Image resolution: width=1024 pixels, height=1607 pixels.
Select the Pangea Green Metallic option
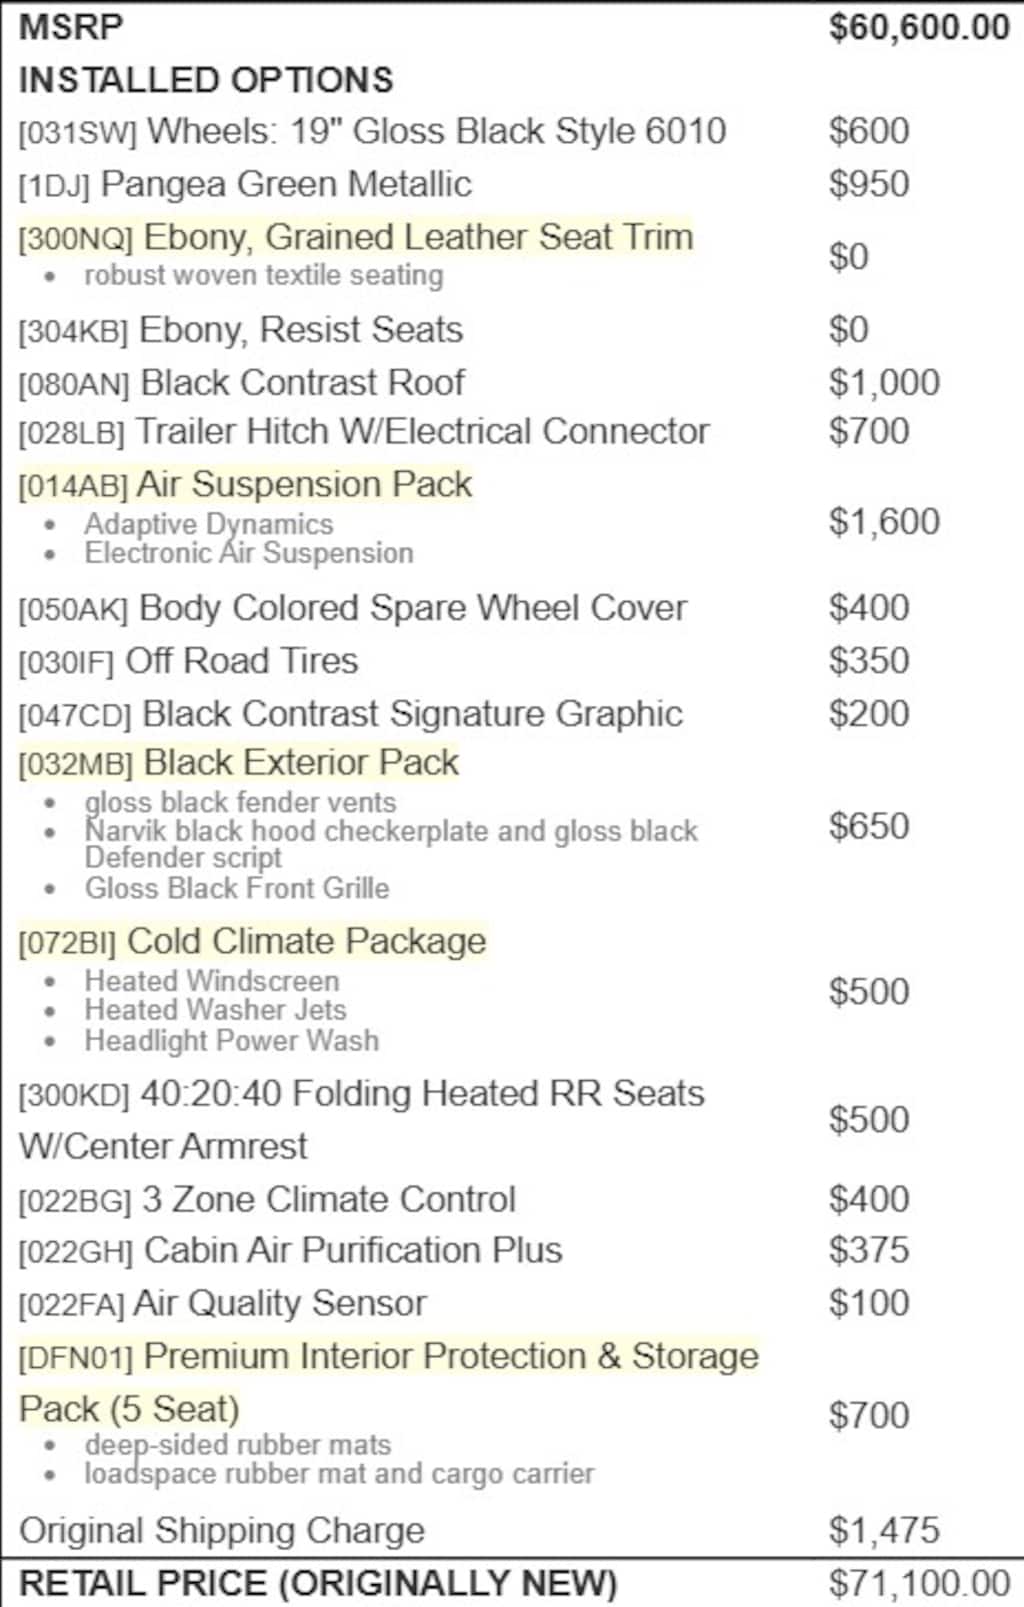tap(285, 184)
